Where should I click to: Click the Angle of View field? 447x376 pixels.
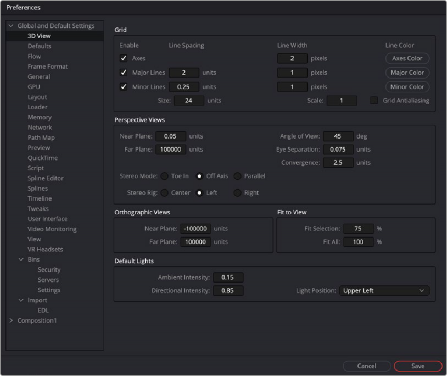[338, 136]
